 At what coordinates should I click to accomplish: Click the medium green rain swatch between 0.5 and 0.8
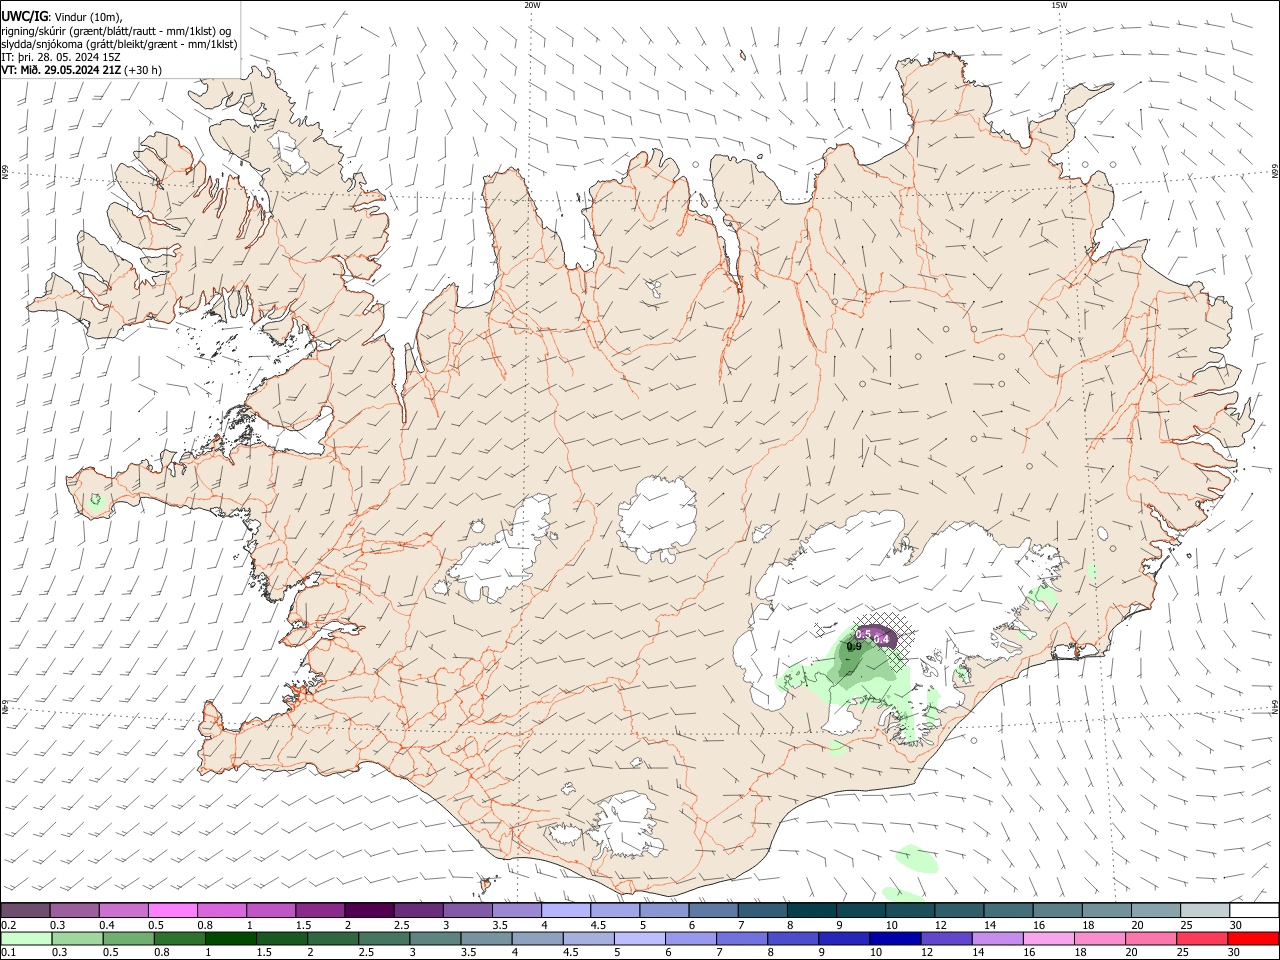pos(128,939)
